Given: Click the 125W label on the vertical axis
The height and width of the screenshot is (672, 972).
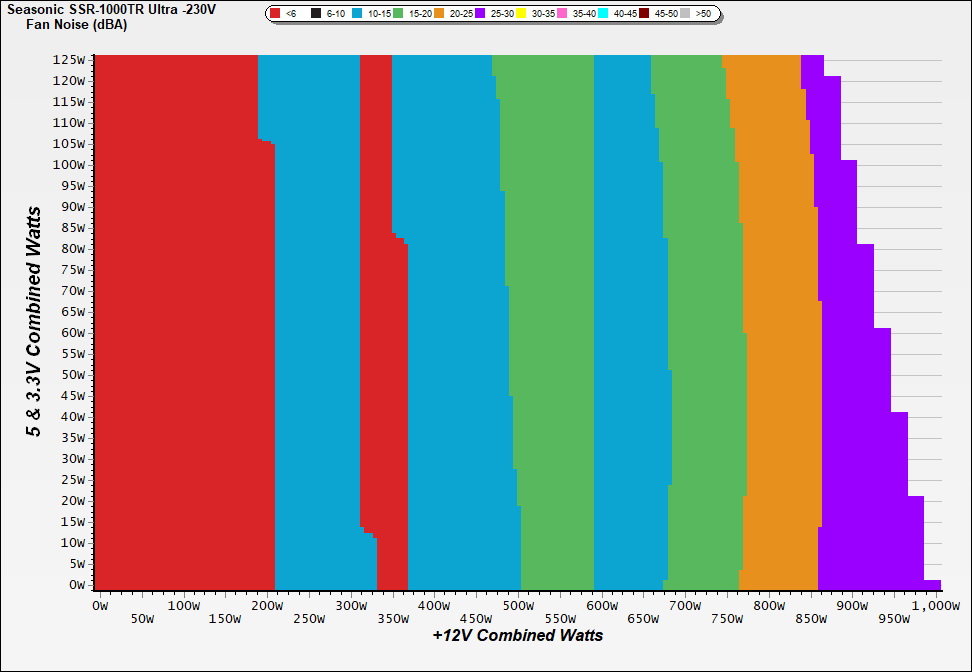Looking at the screenshot, I should click(69, 59).
